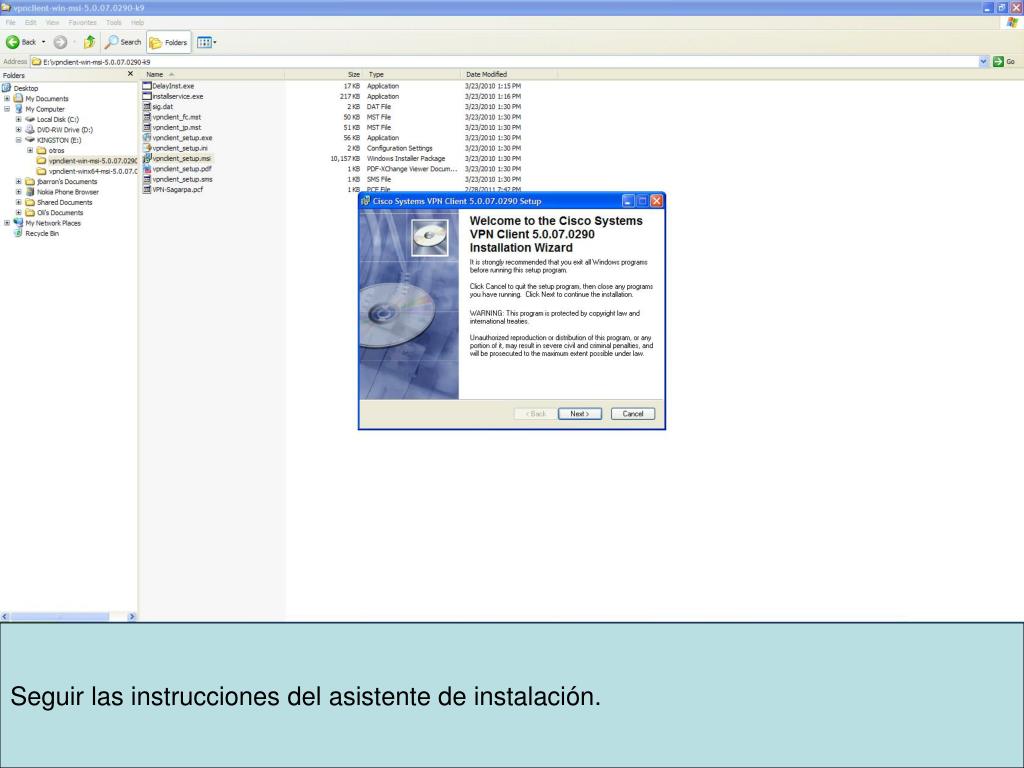Open the Edit menu
The image size is (1024, 768).
point(30,22)
